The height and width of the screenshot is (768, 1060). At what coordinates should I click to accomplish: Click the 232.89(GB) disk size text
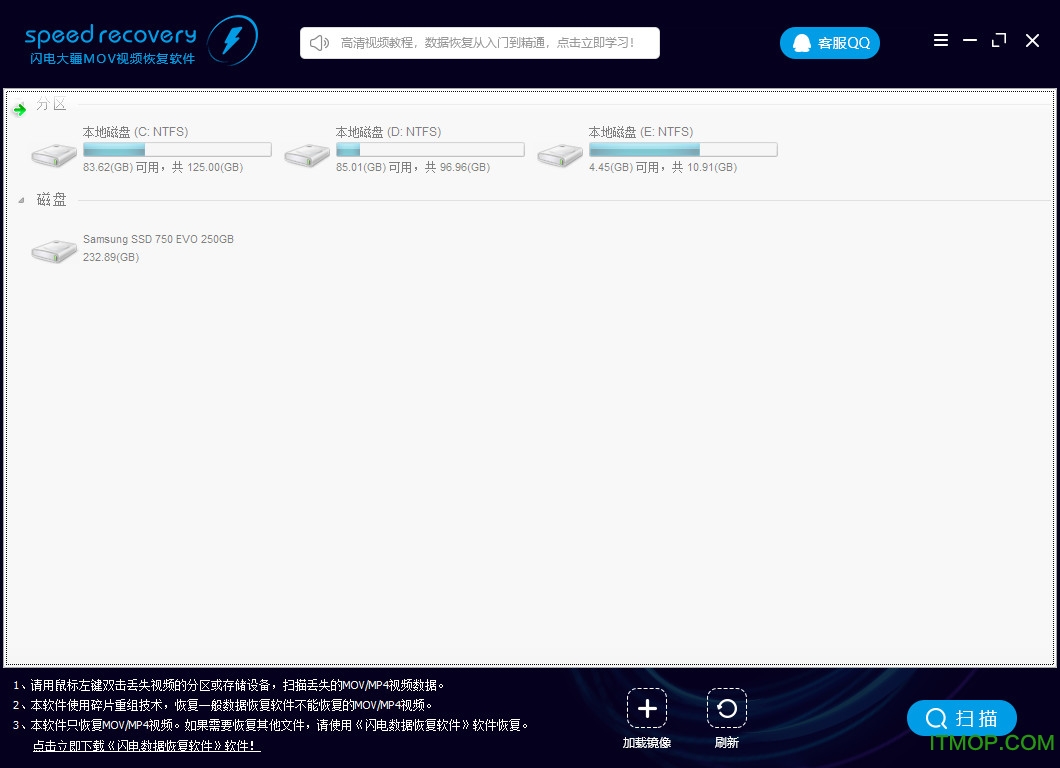coord(111,258)
